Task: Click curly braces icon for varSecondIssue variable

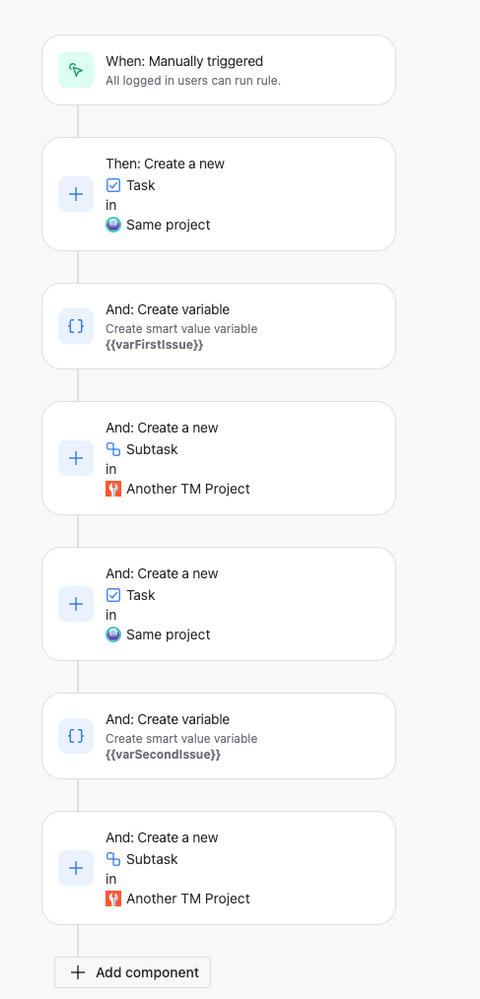Action: (x=76, y=736)
